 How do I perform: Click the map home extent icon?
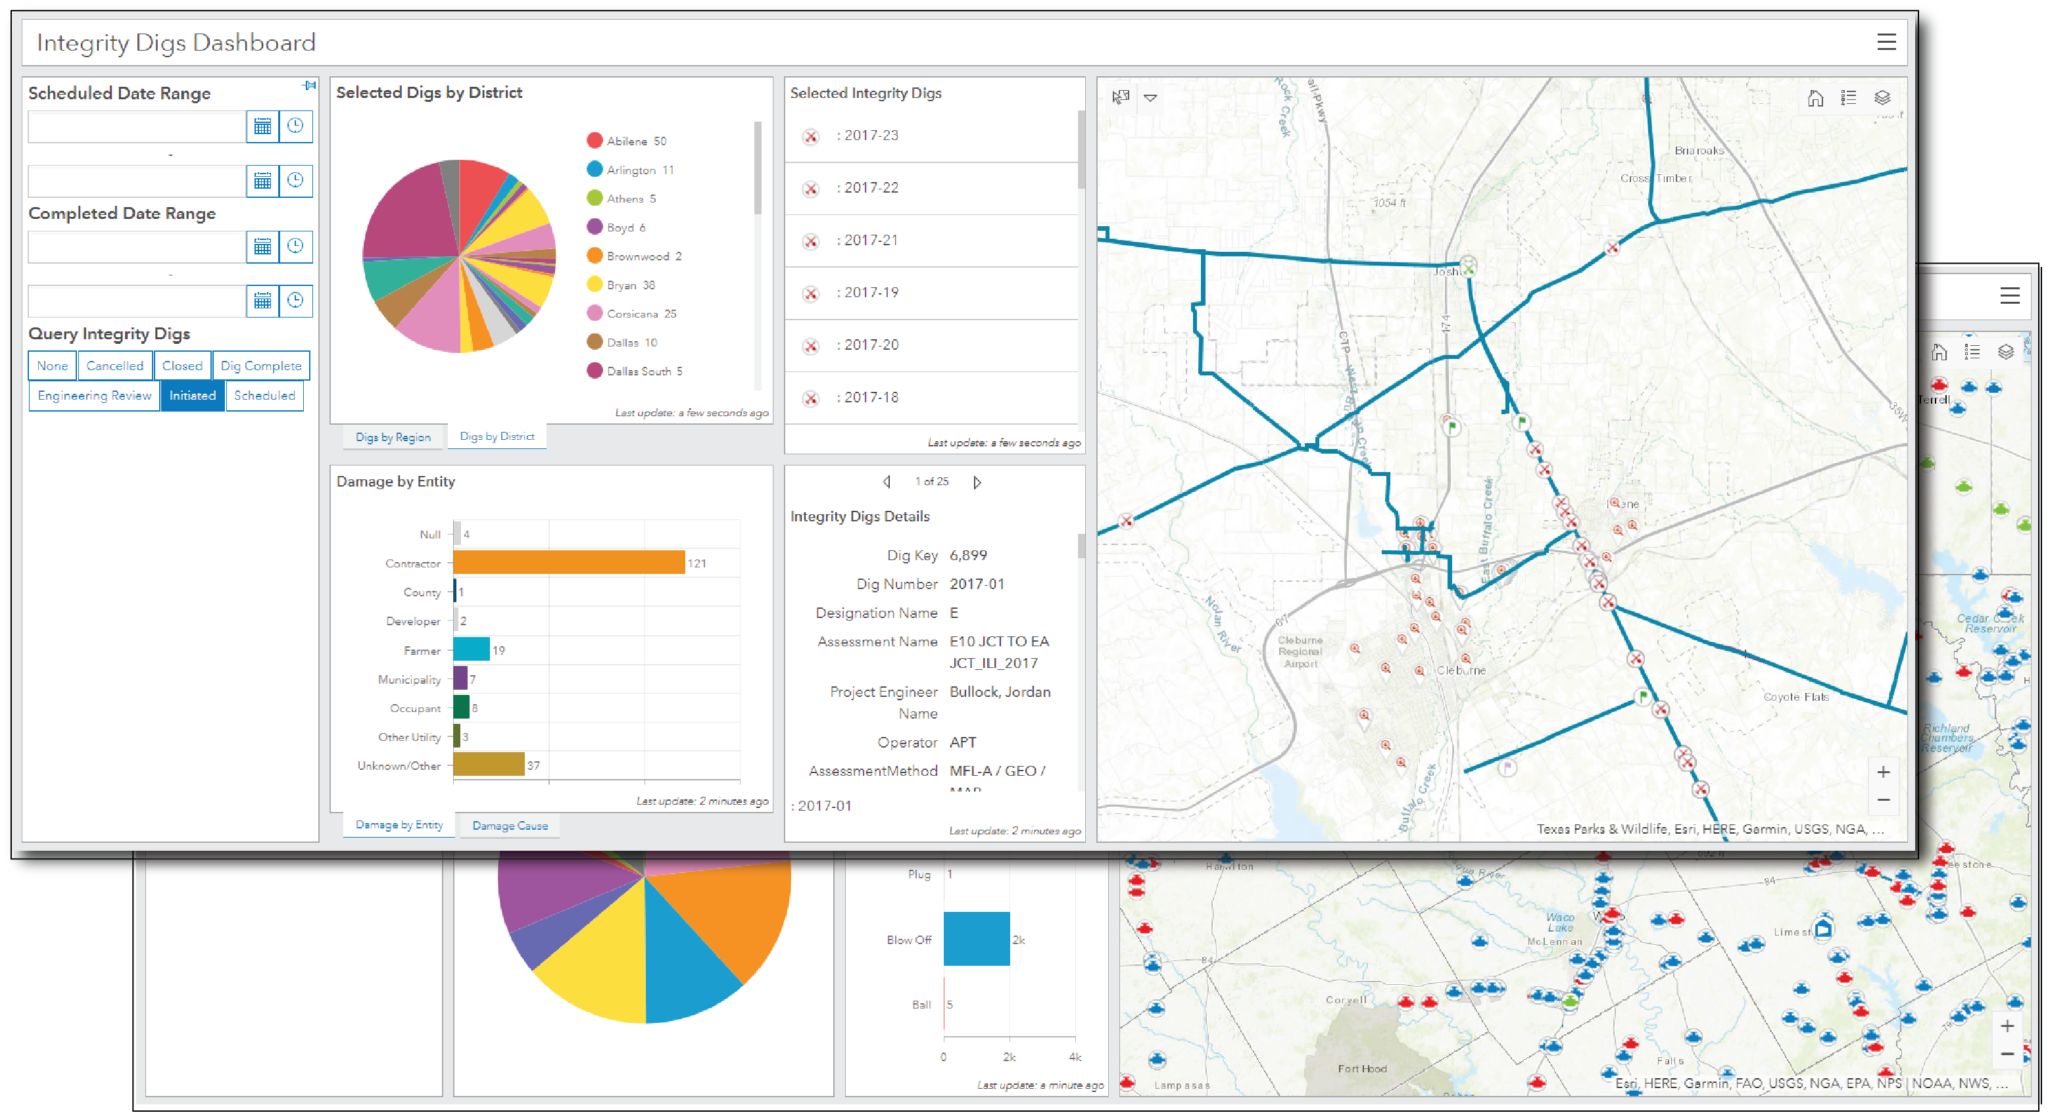1815,98
